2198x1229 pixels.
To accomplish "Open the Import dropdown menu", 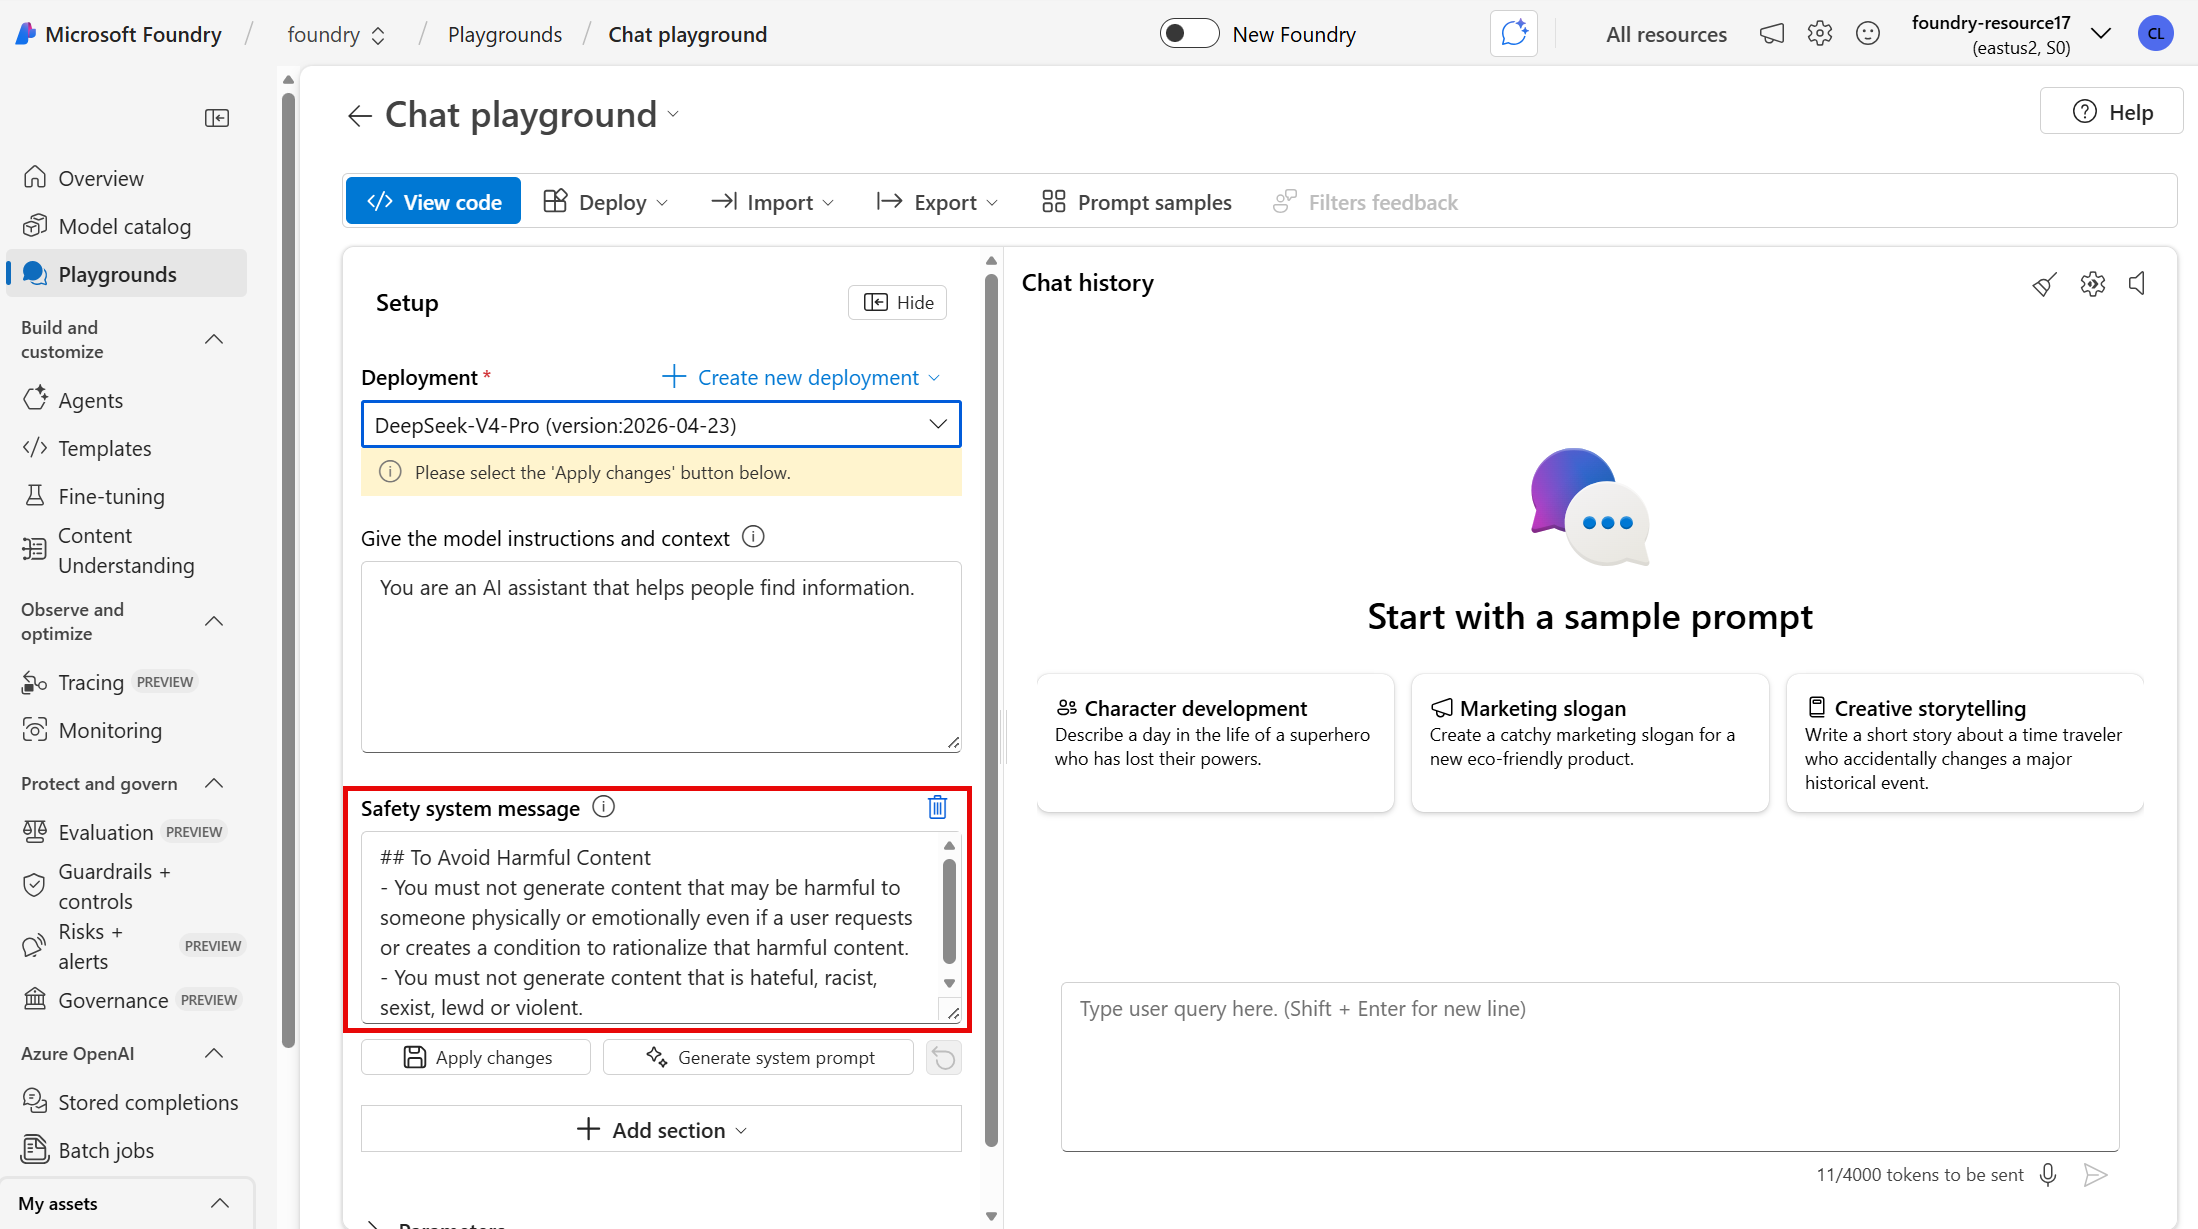I will pyautogui.click(x=772, y=202).
